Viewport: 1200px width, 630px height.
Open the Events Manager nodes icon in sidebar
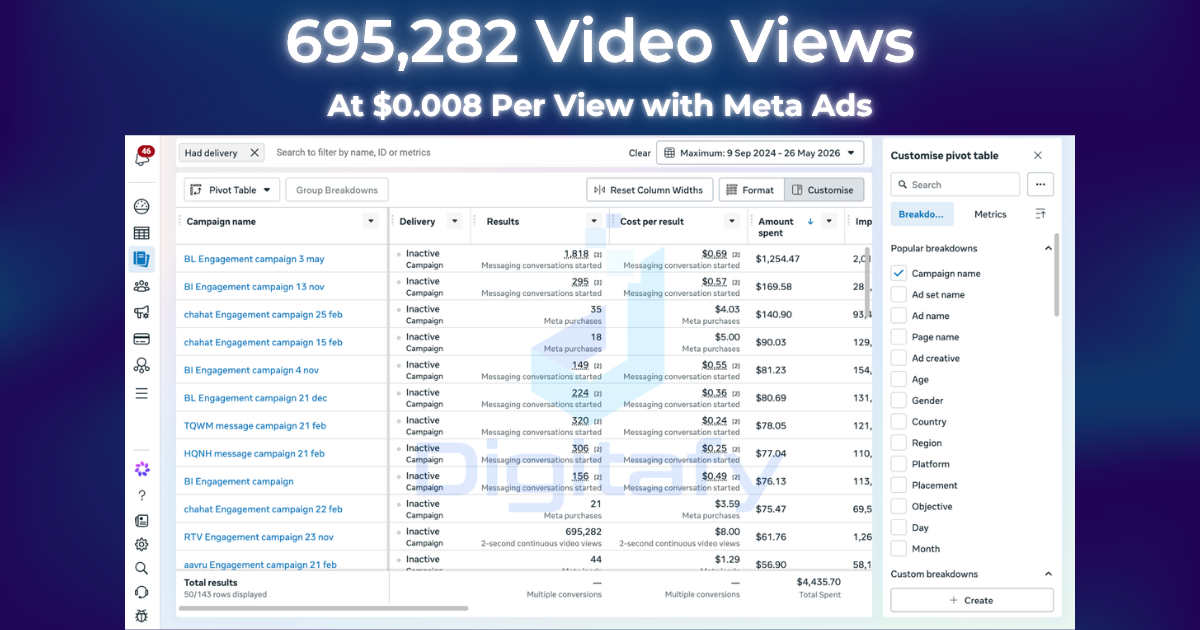[141, 366]
